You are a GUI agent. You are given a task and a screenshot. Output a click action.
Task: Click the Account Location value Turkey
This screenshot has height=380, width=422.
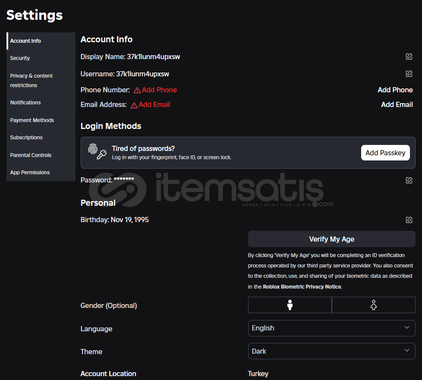(x=258, y=374)
